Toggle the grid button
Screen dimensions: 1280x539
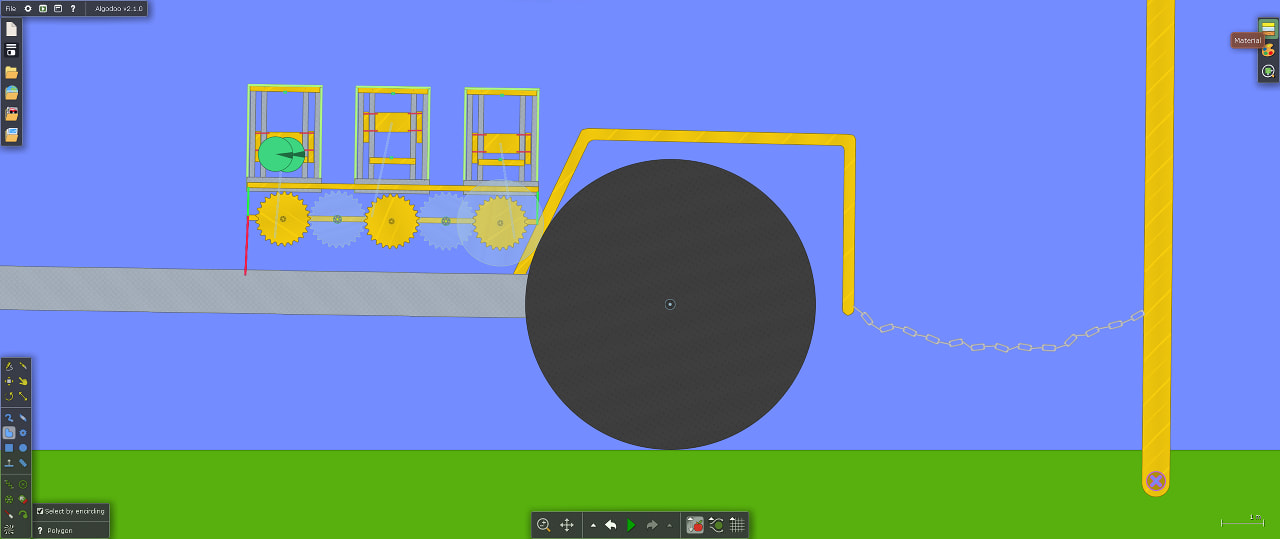click(x=737, y=525)
